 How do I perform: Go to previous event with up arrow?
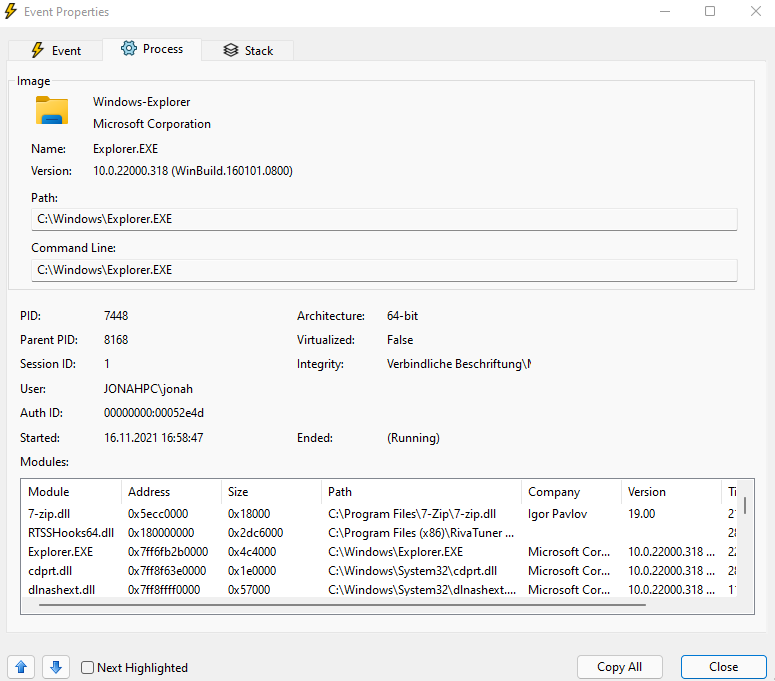click(21, 667)
